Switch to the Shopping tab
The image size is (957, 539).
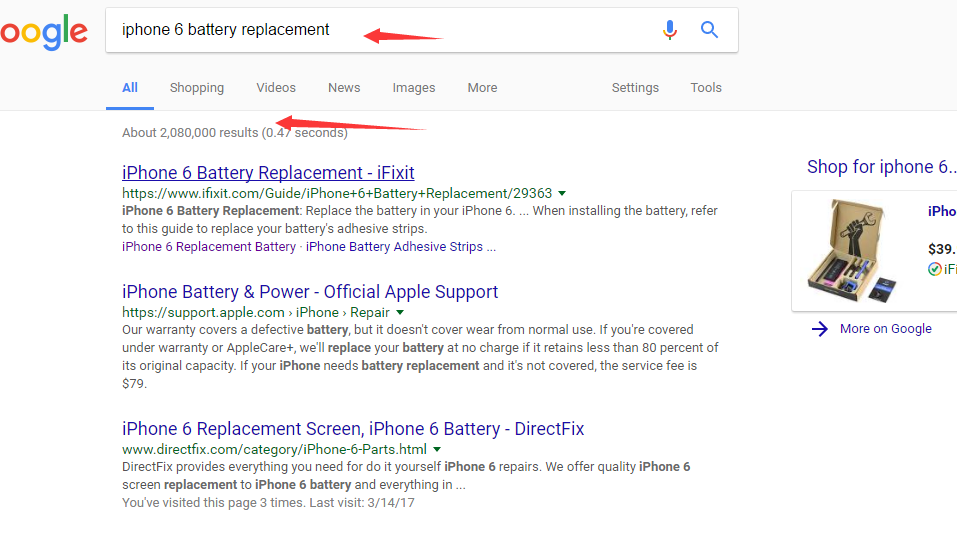[197, 88]
